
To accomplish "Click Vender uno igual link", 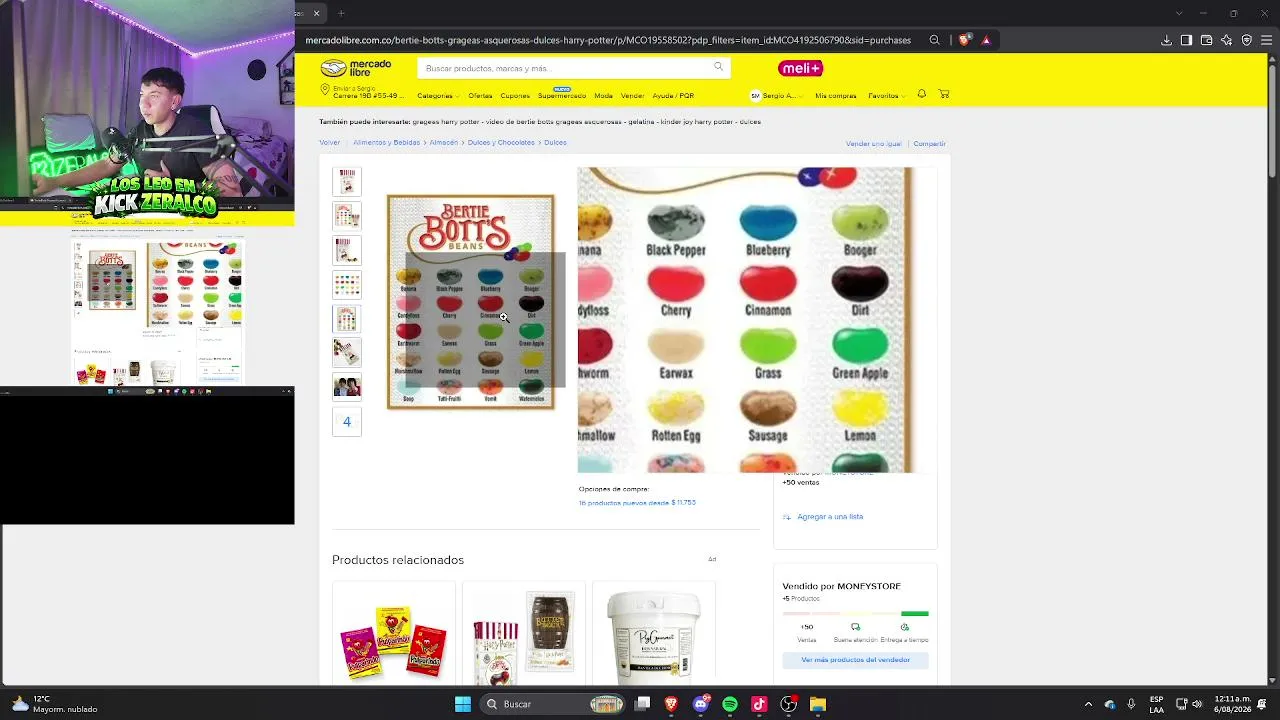I will pyautogui.click(x=873, y=143).
